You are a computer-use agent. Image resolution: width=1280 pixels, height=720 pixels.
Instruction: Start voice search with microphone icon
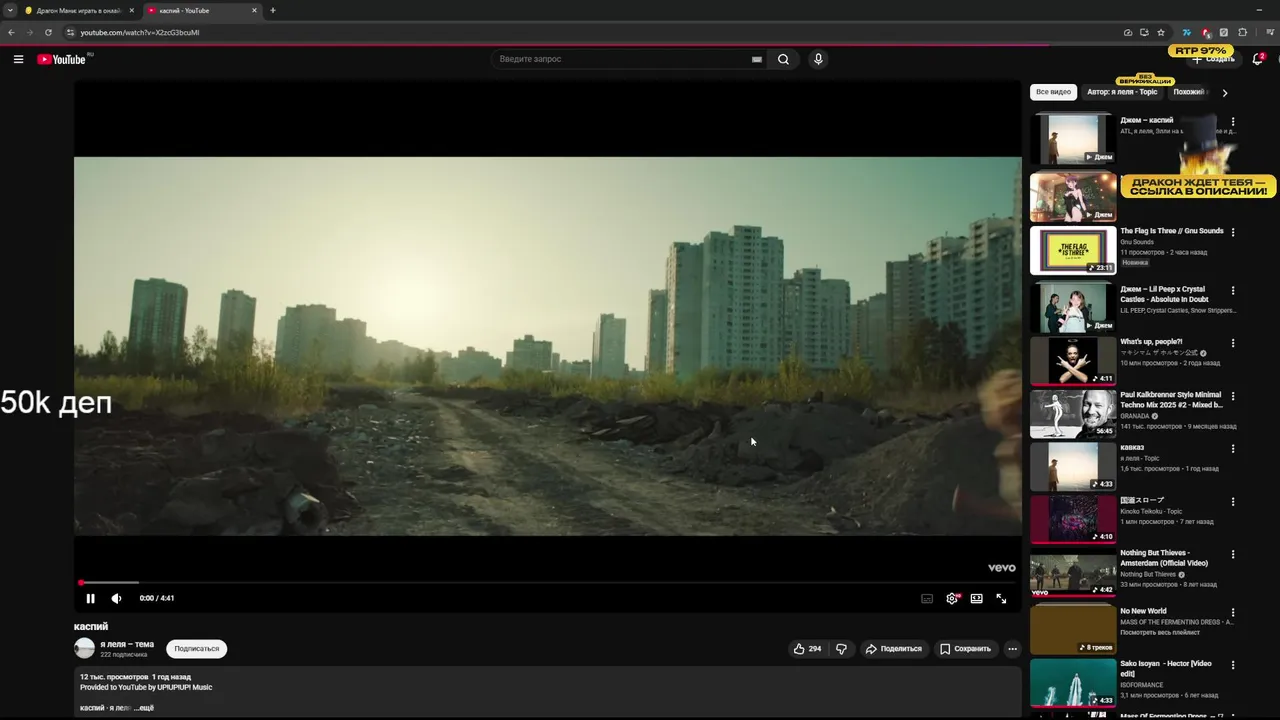818,59
